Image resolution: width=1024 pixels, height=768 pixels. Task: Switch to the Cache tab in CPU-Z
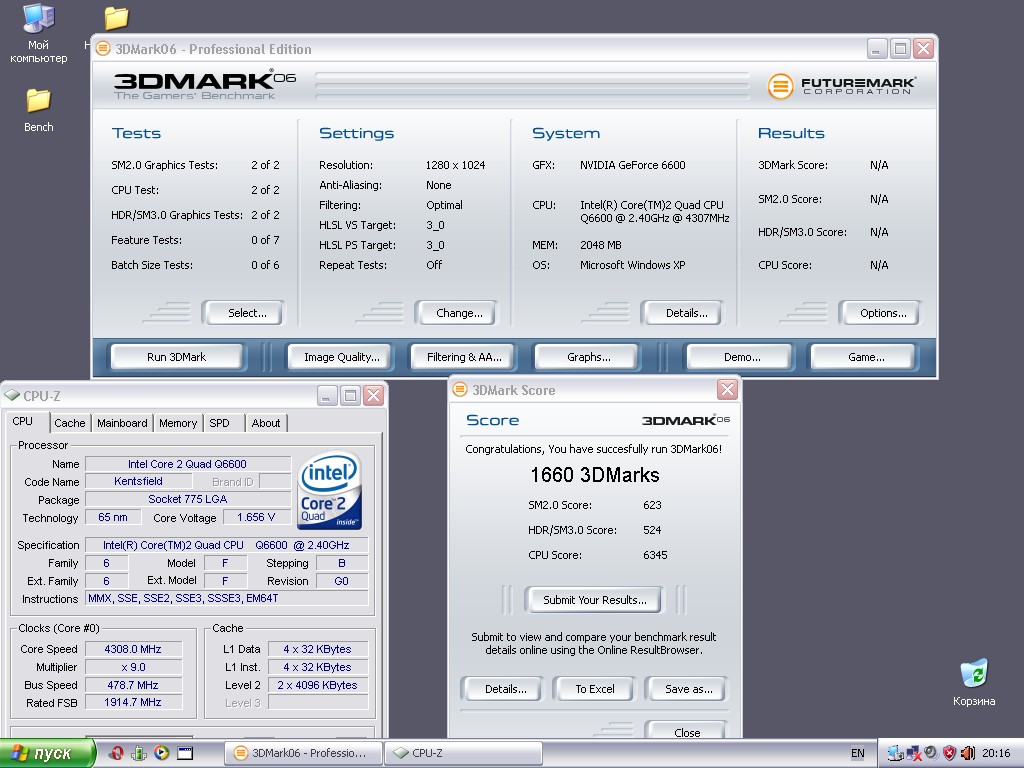(70, 423)
